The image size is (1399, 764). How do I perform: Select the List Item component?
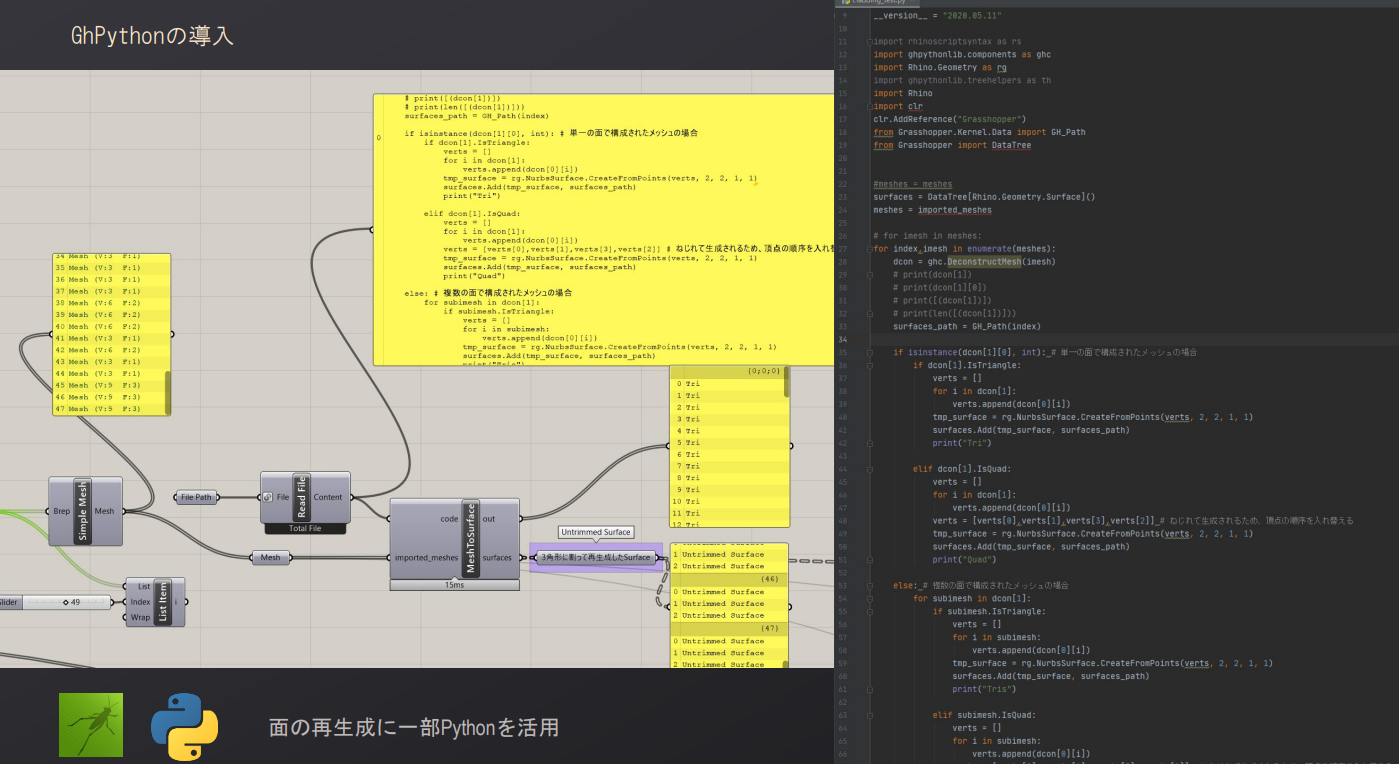pyautogui.click(x=155, y=602)
